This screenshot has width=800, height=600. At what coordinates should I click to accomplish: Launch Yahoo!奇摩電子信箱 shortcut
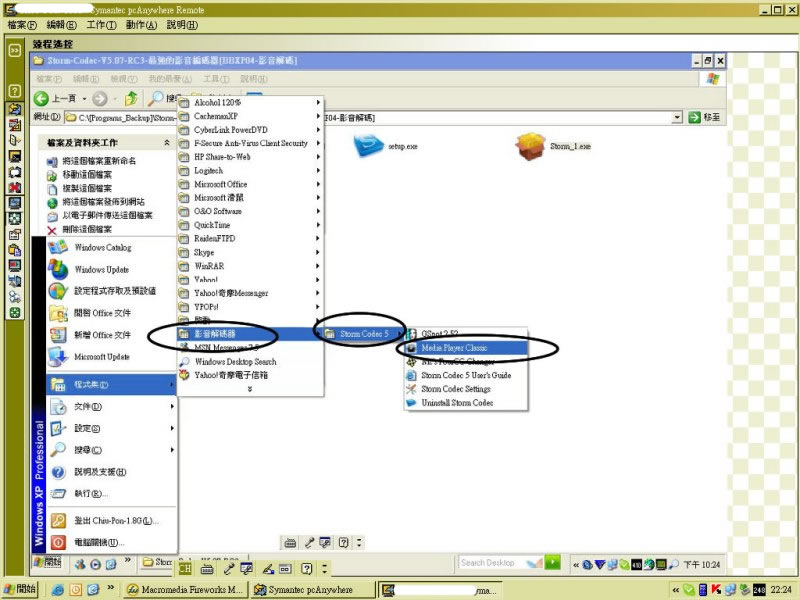coord(251,375)
